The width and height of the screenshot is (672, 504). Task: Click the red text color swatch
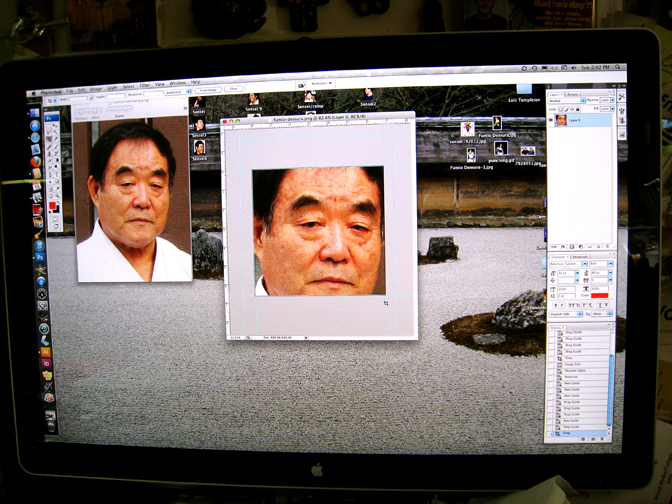pyautogui.click(x=599, y=295)
